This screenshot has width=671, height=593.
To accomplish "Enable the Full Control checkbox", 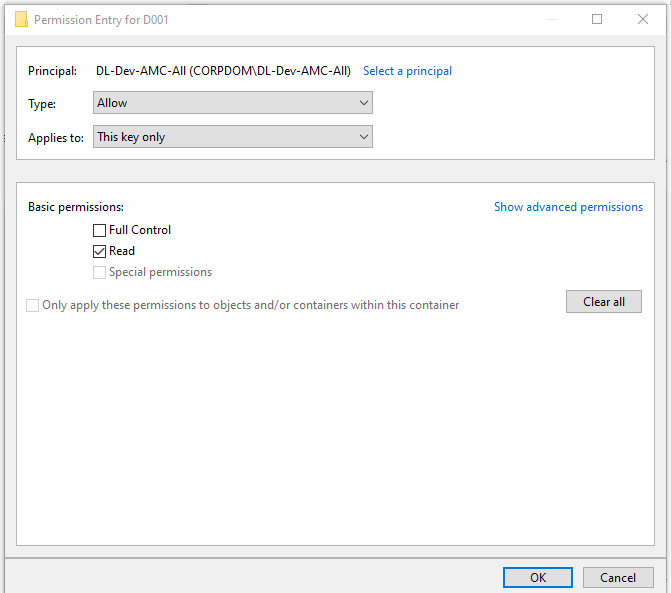I will point(99,230).
